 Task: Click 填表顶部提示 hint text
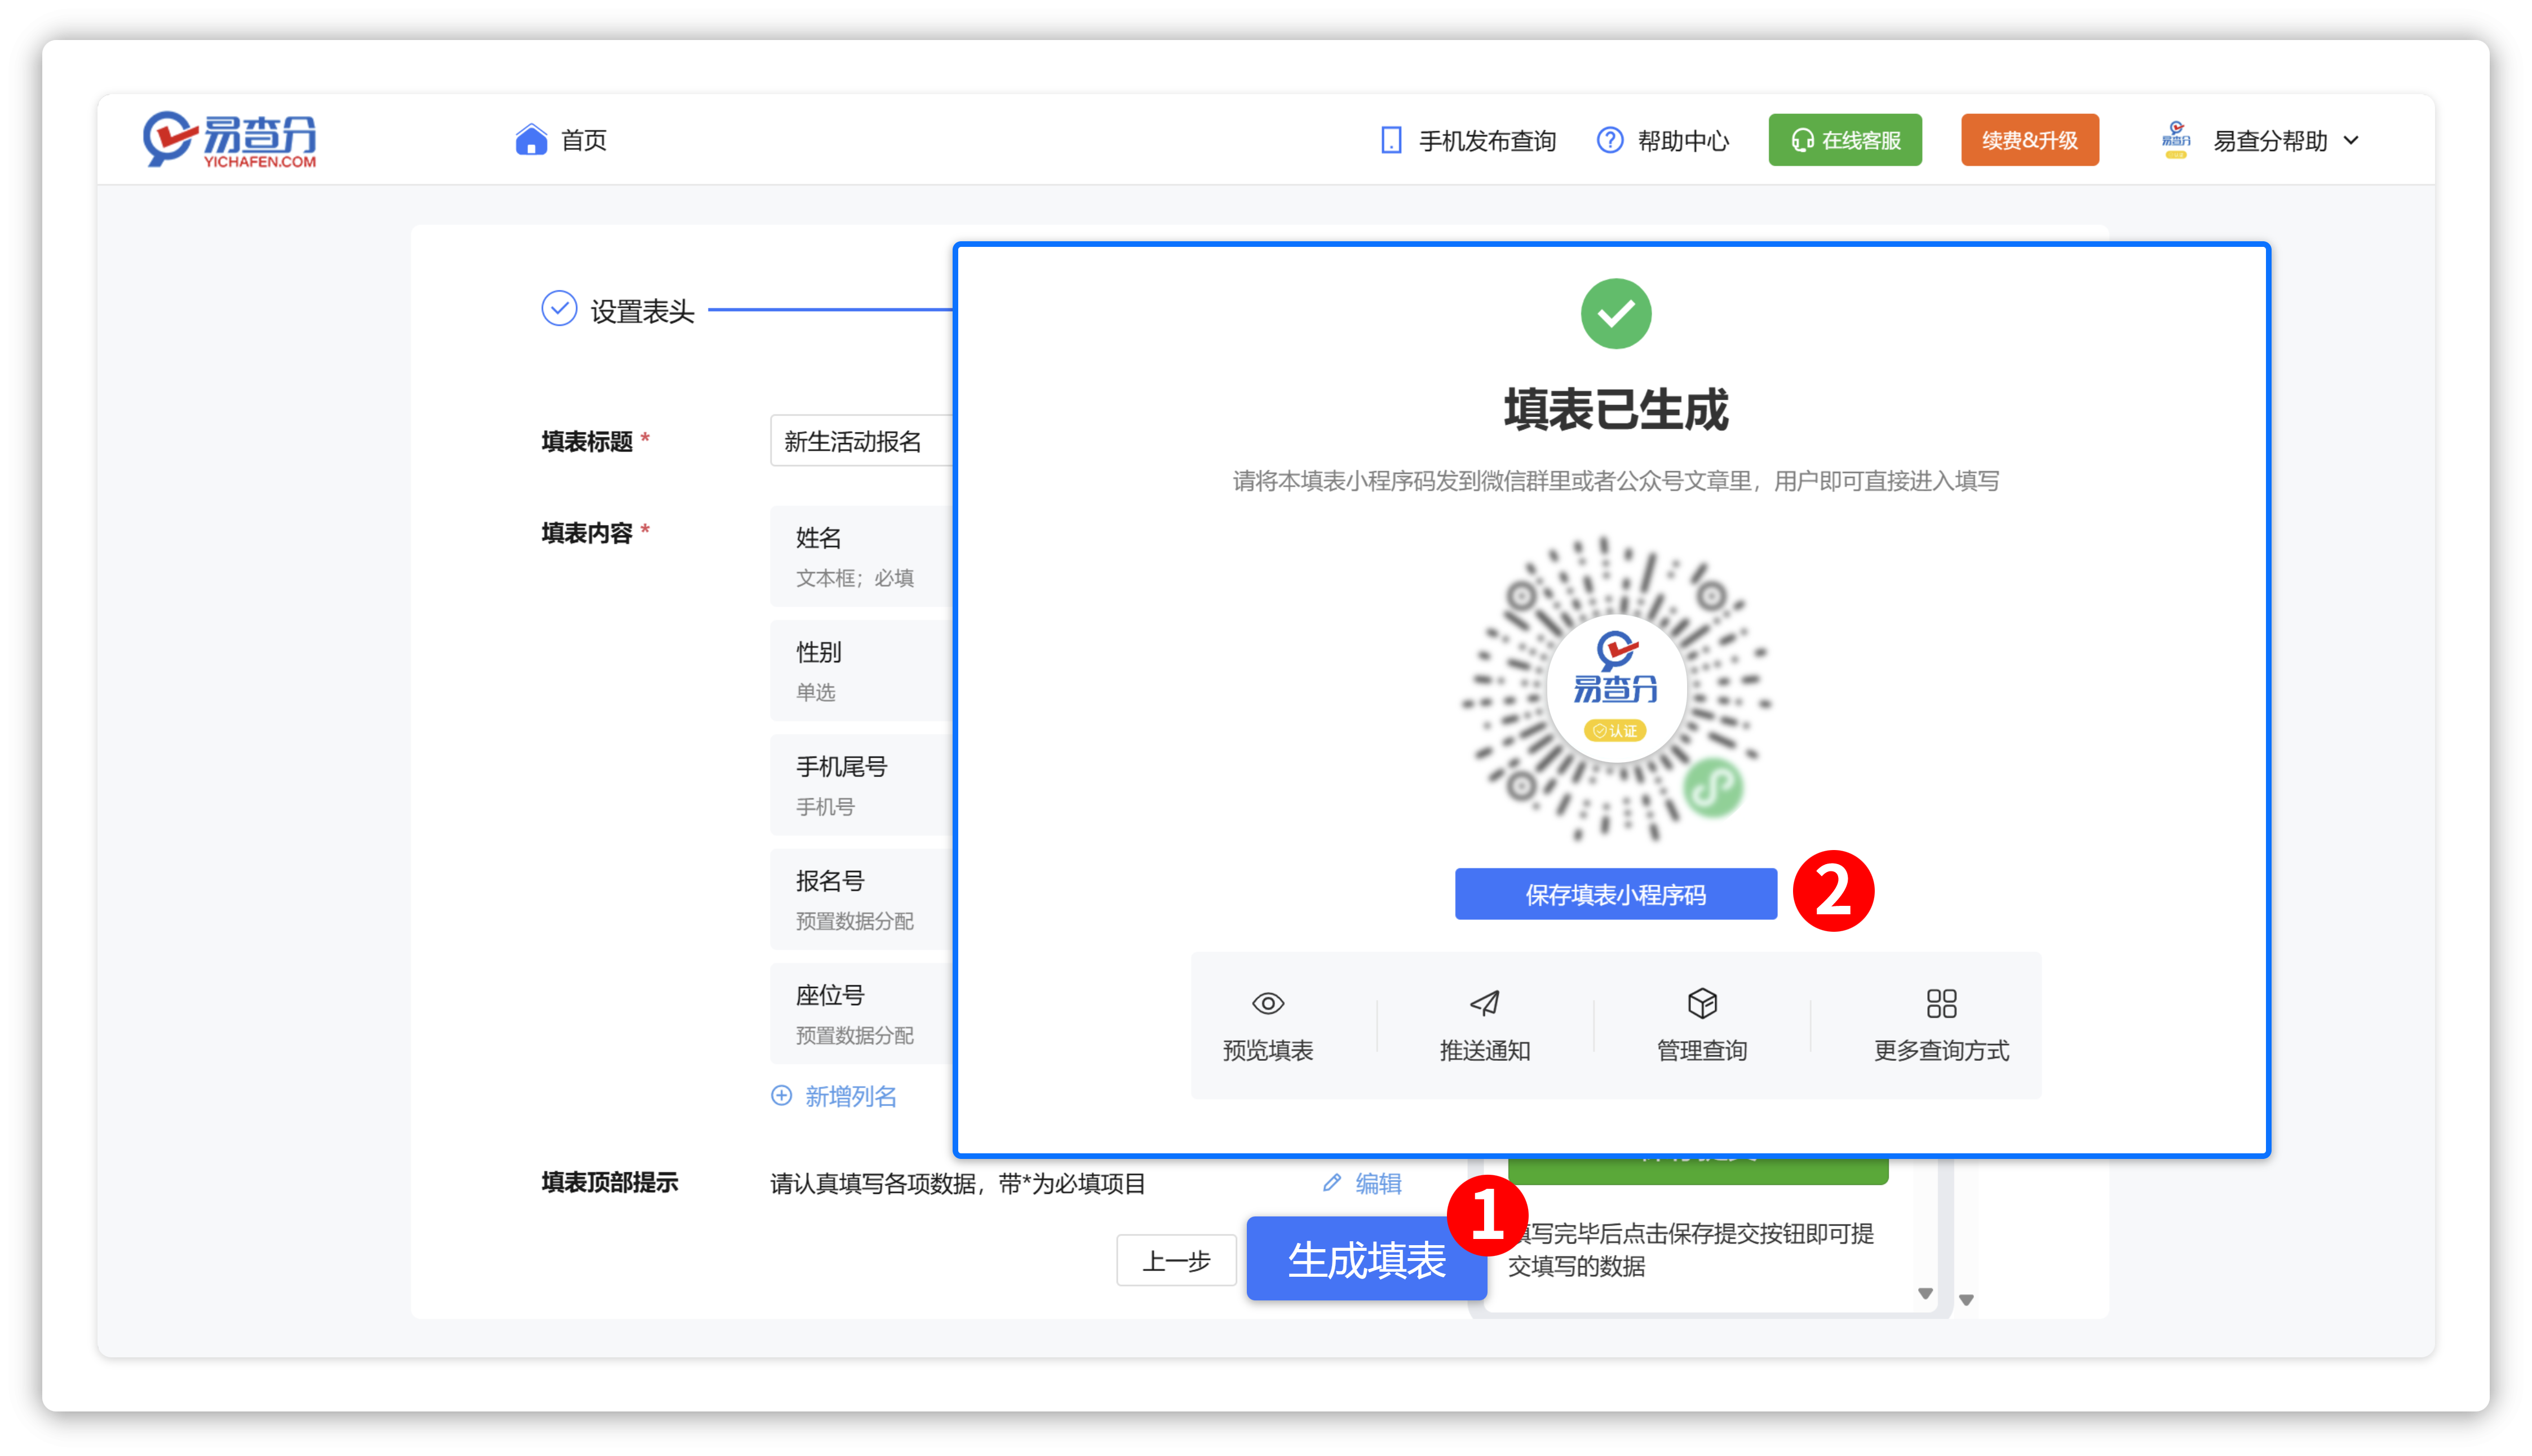(957, 1184)
